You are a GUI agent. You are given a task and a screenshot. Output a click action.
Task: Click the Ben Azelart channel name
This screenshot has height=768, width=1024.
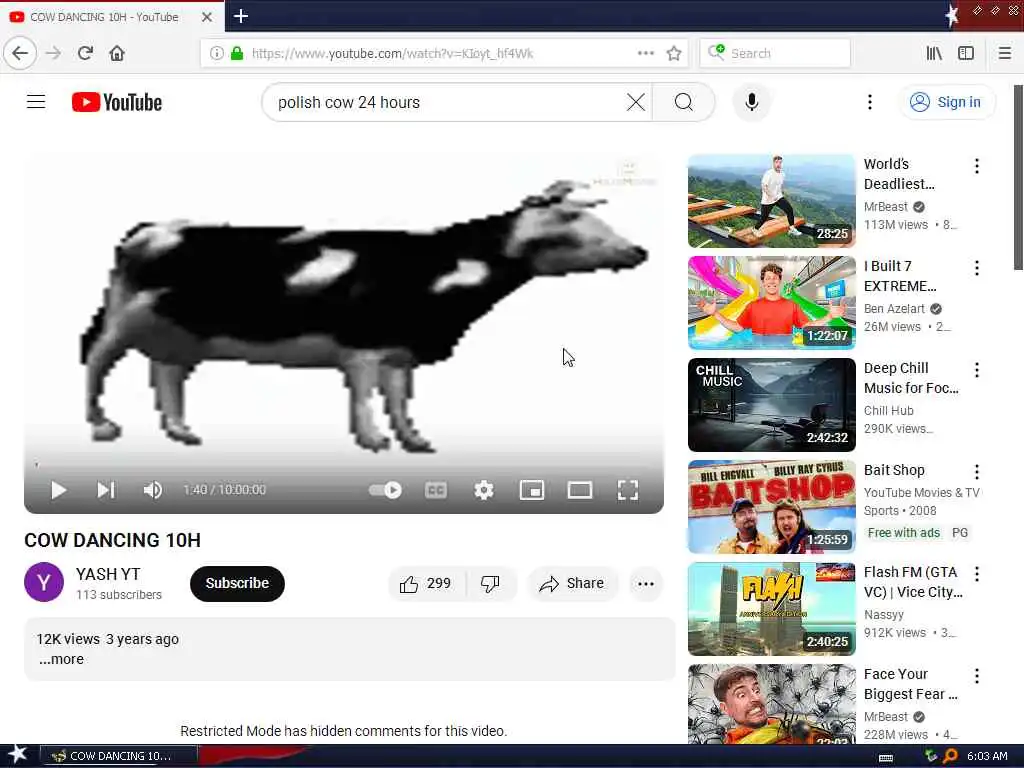pyautogui.click(x=894, y=308)
